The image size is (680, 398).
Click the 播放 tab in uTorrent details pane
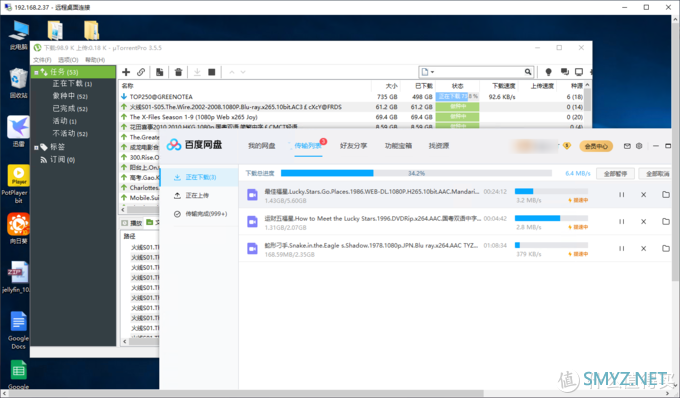point(132,223)
